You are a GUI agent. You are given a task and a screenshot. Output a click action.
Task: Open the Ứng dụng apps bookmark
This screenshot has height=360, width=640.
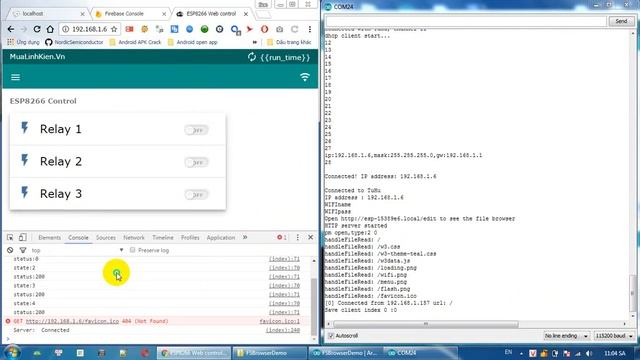click(x=23, y=42)
